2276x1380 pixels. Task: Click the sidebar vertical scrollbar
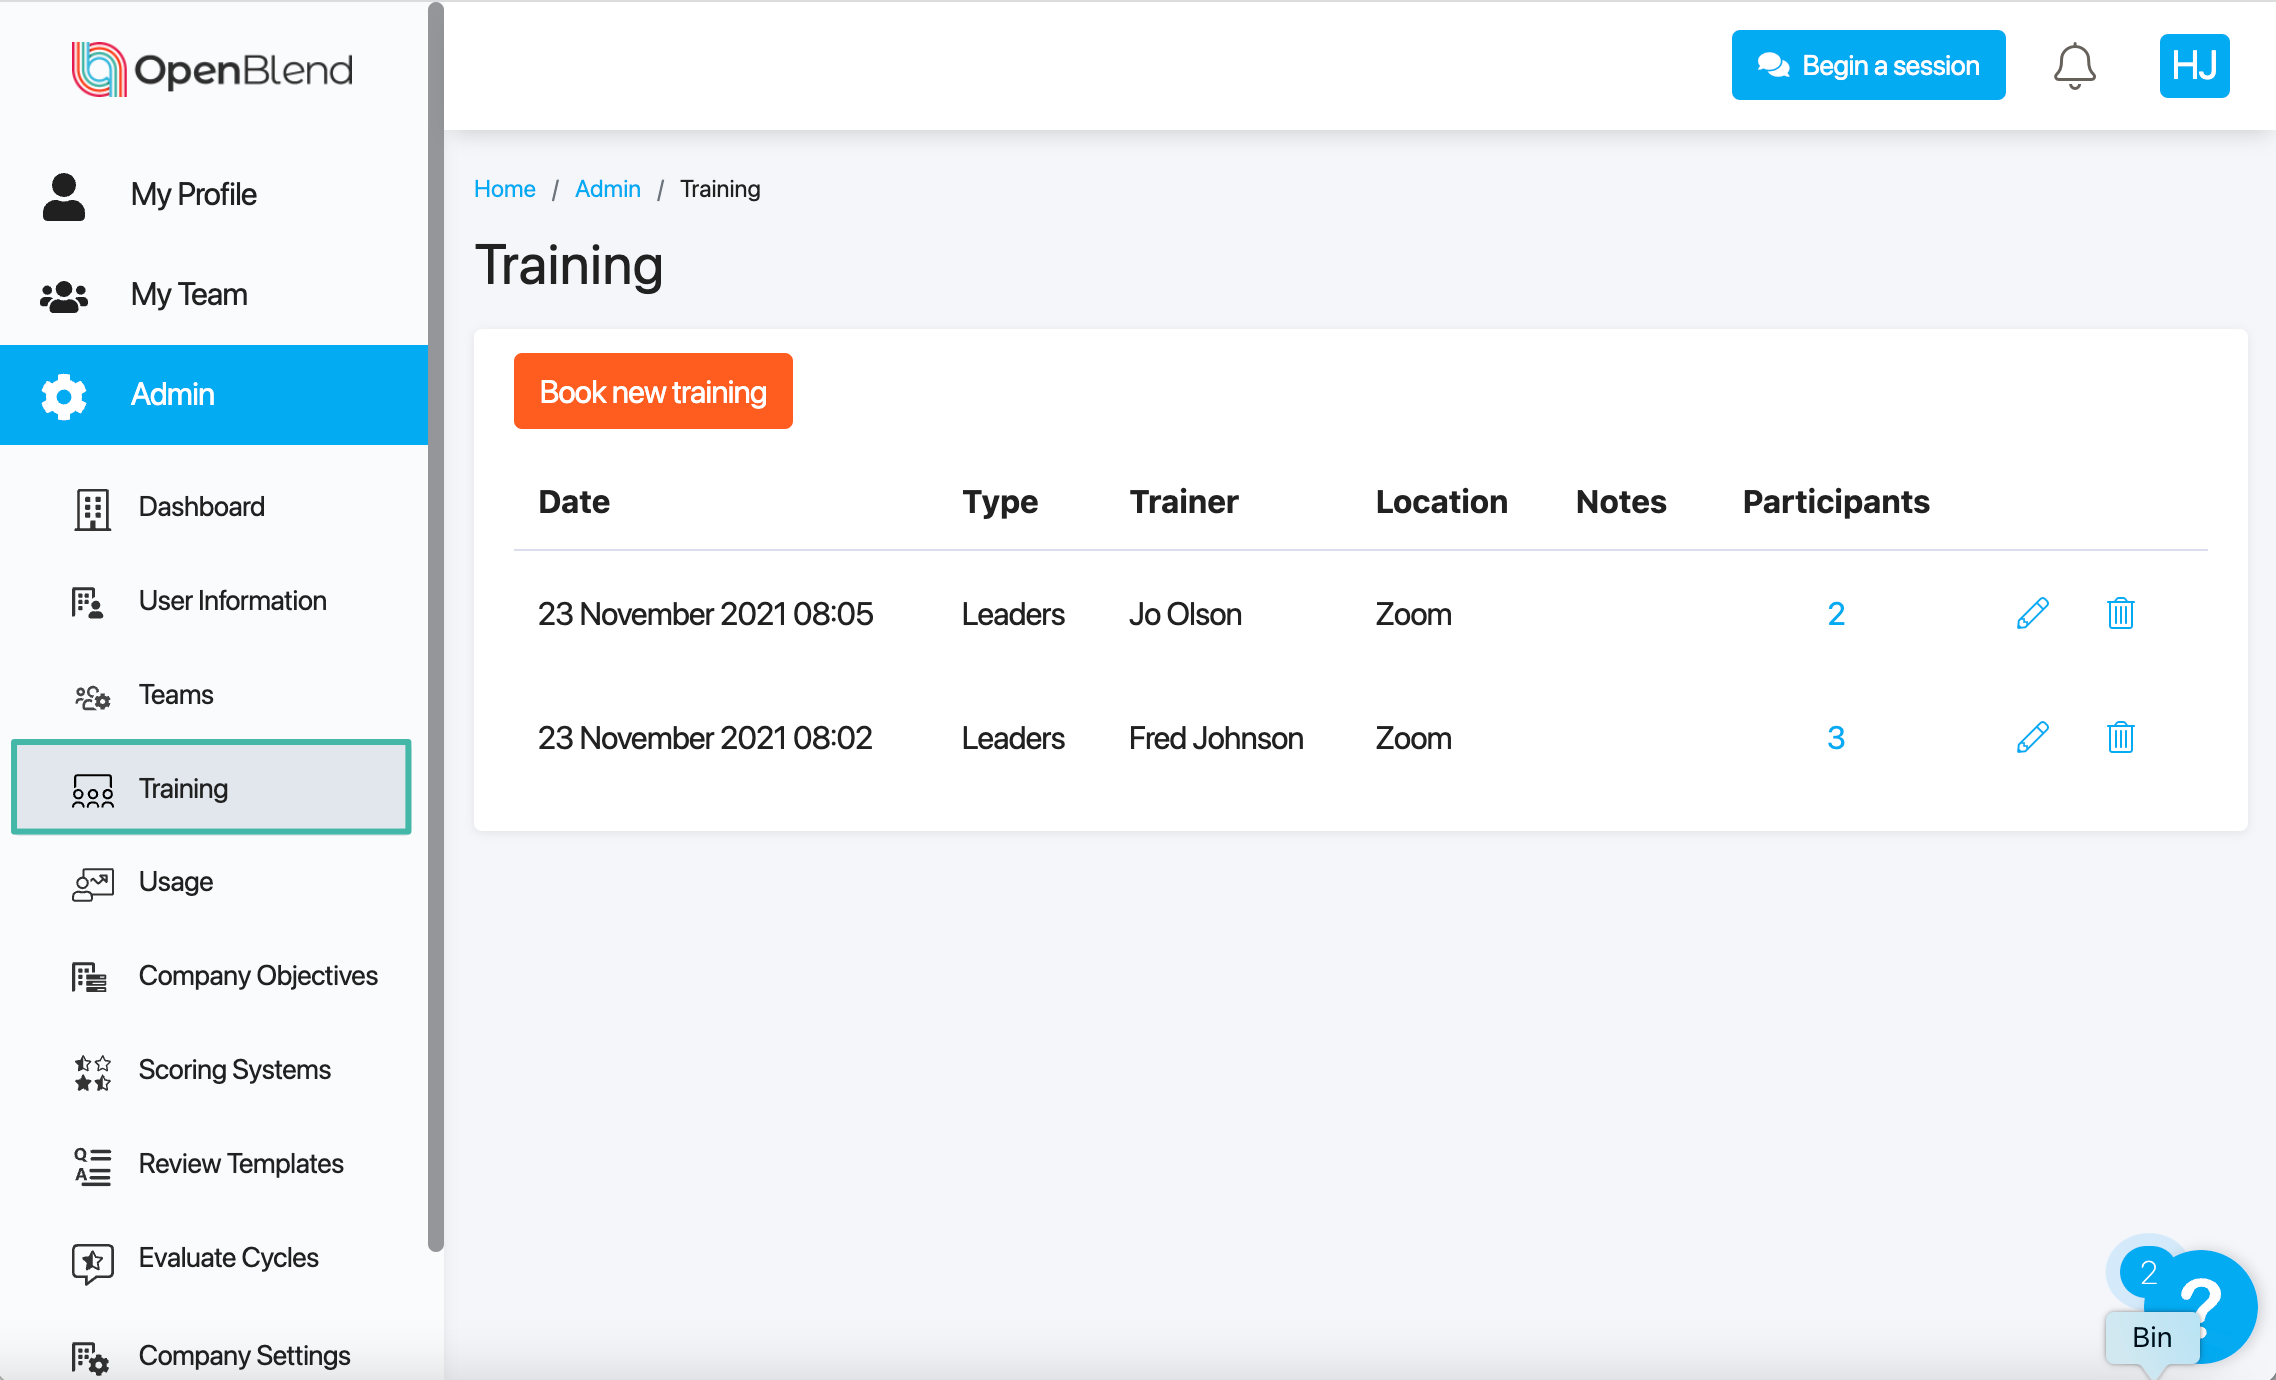tap(435, 626)
